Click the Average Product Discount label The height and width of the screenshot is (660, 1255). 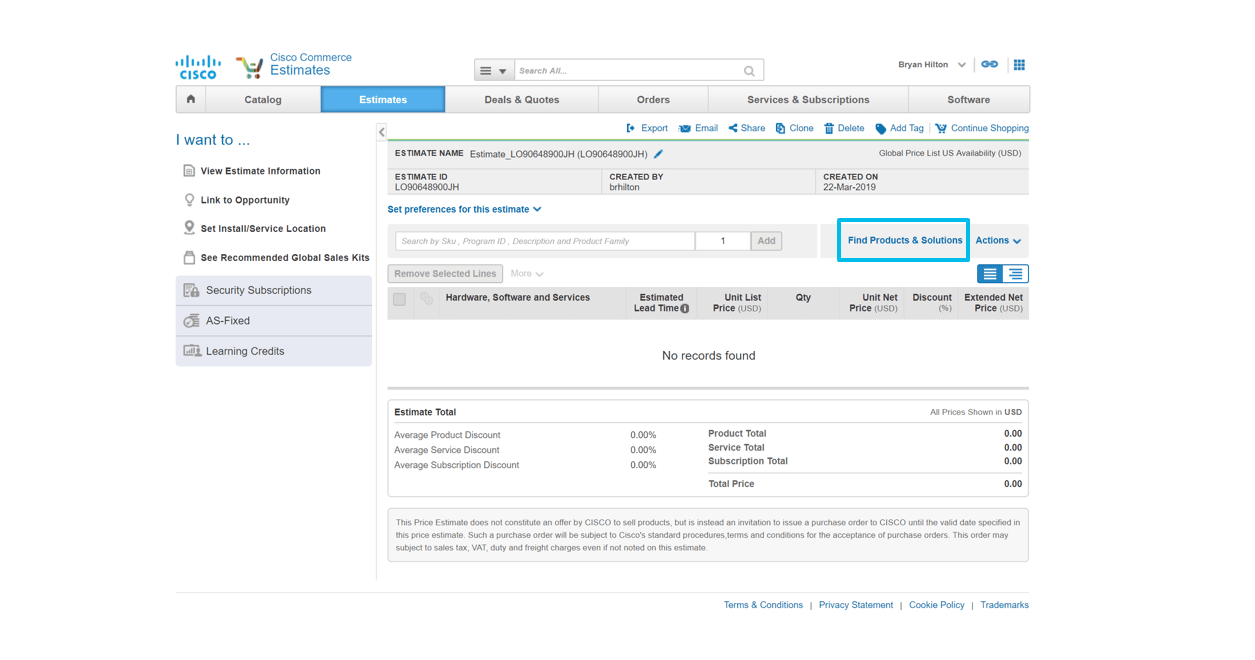(x=447, y=435)
